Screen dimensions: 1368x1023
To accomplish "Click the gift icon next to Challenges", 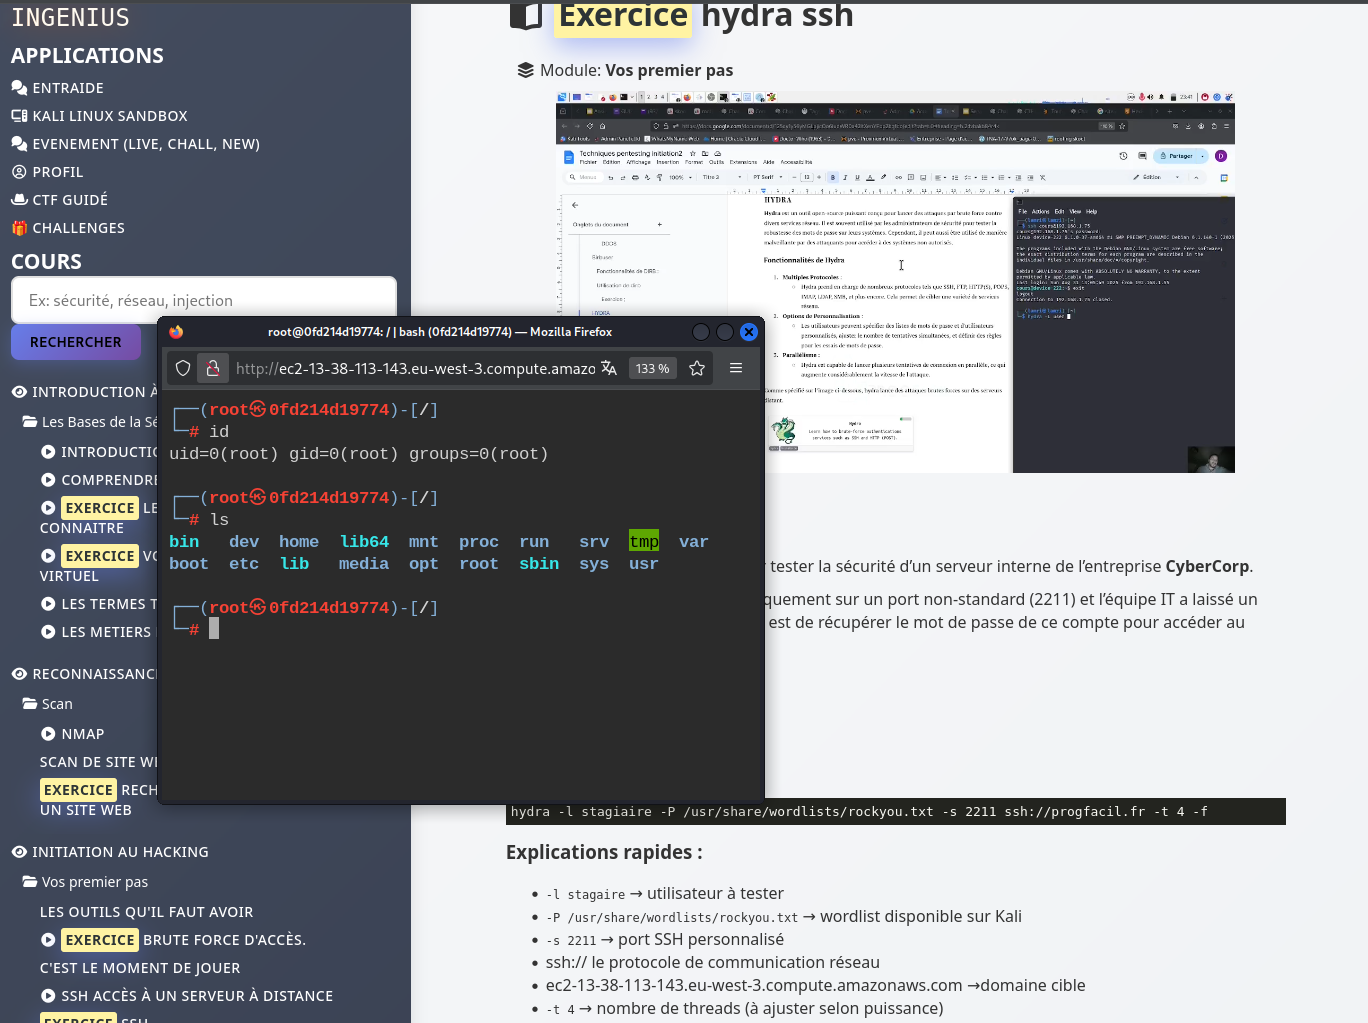I will coord(19,228).
